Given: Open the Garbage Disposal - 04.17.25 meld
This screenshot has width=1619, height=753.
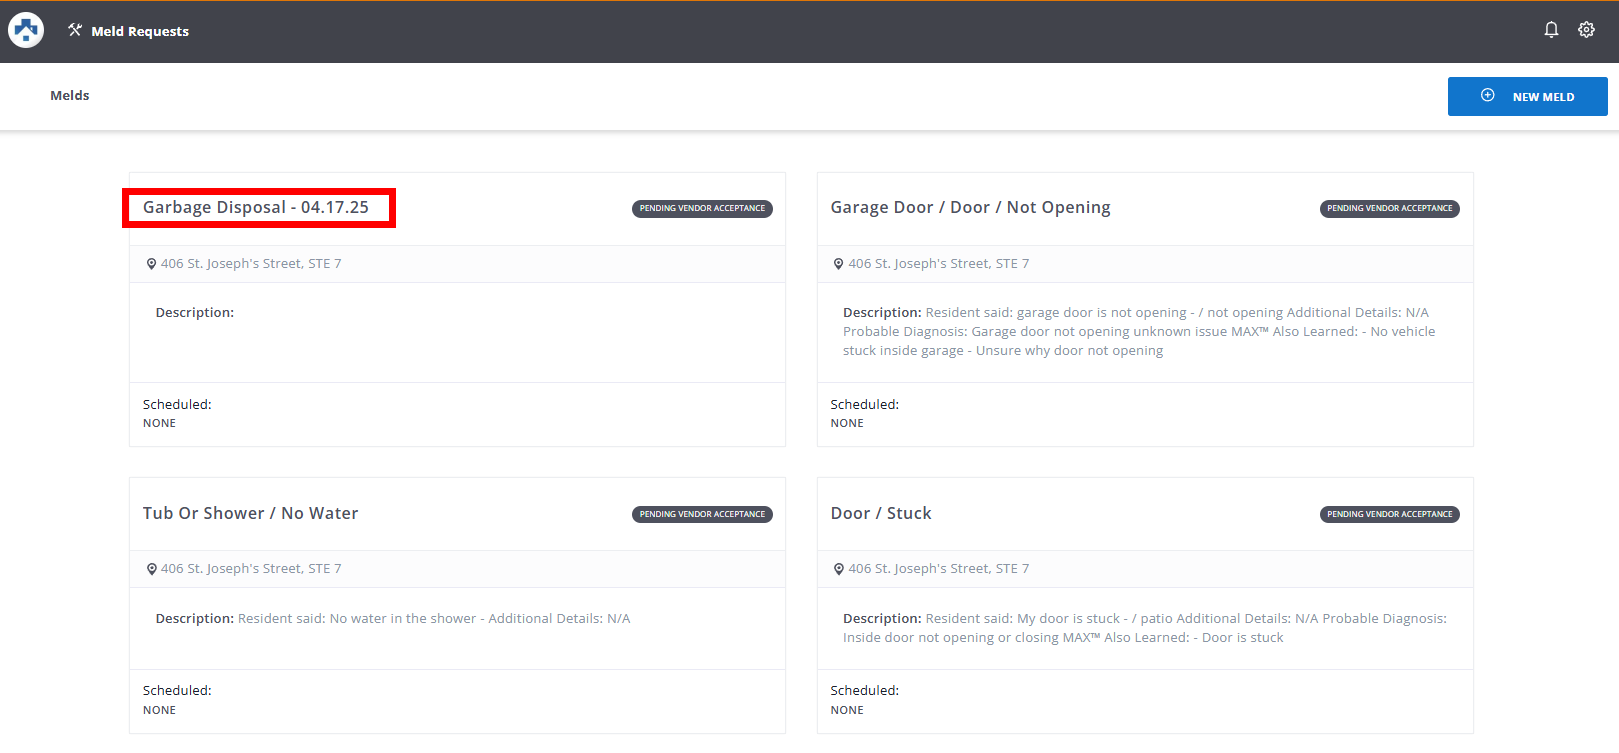Looking at the screenshot, I should [256, 208].
